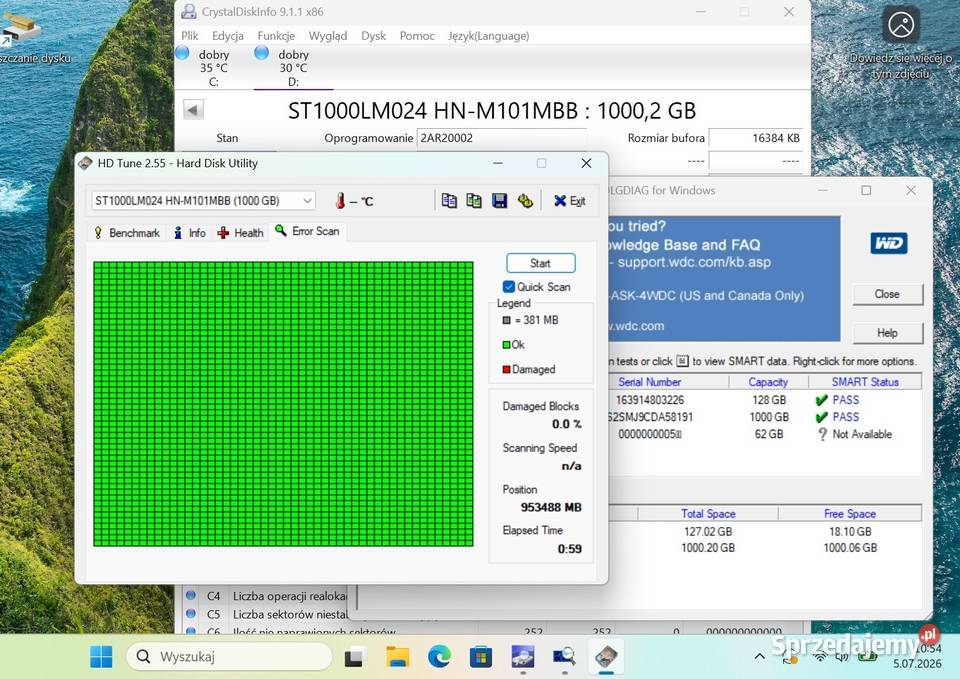The image size is (960, 679).
Task: Click the red Damaged legend swatch
Action: (x=506, y=369)
